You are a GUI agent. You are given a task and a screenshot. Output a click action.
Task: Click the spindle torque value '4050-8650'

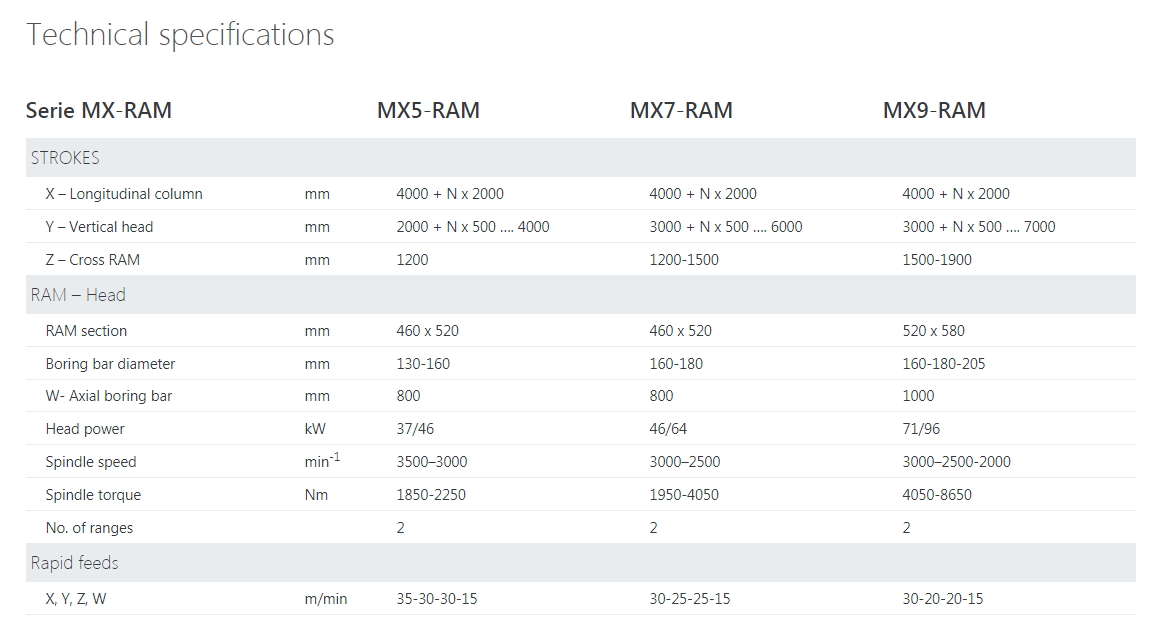[937, 495]
